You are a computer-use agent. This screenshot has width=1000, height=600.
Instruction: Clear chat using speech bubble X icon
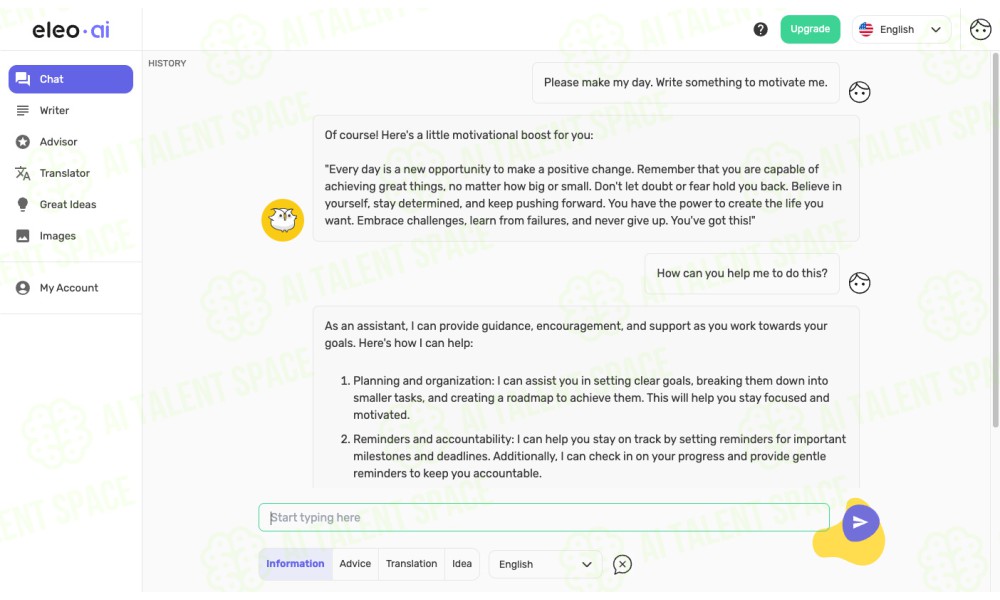coord(622,564)
